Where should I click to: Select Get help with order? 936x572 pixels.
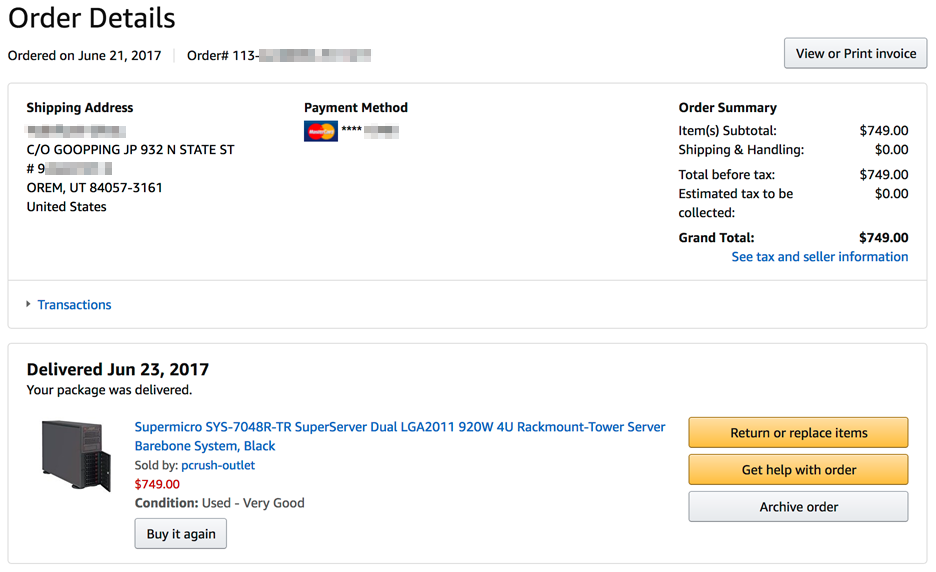click(798, 470)
